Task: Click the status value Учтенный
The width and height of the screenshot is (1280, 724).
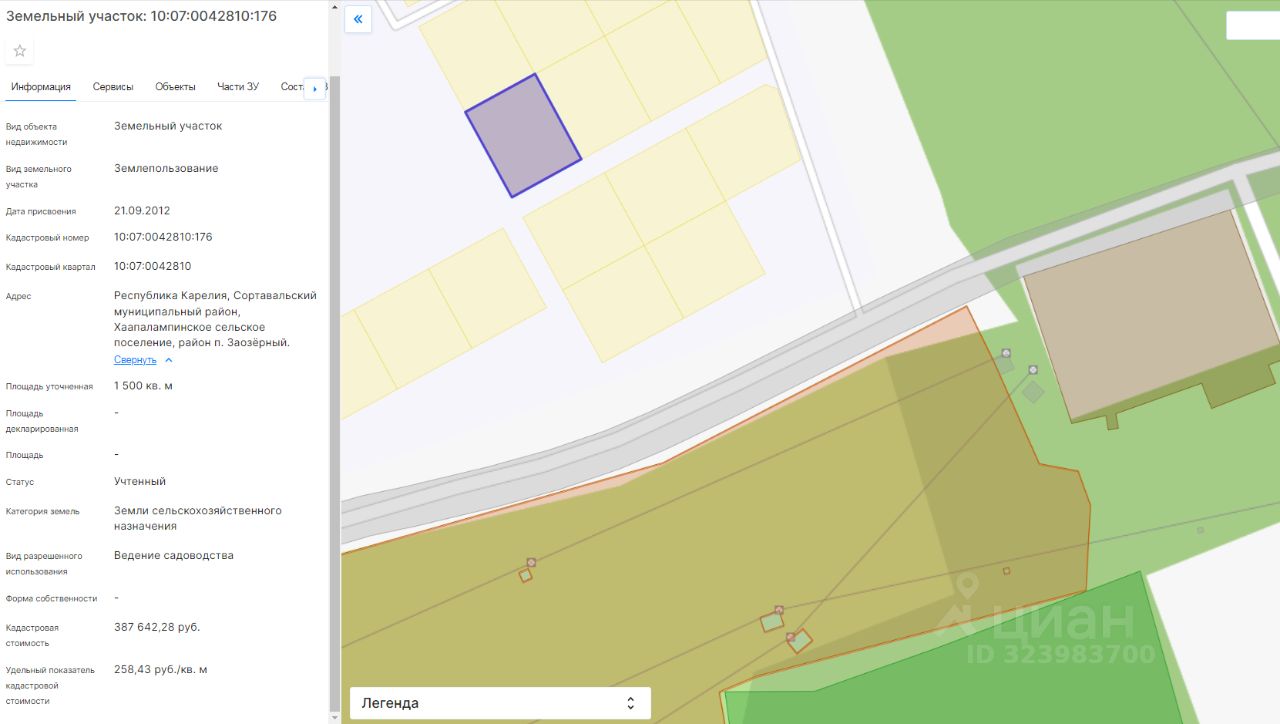Action: click(x=140, y=481)
